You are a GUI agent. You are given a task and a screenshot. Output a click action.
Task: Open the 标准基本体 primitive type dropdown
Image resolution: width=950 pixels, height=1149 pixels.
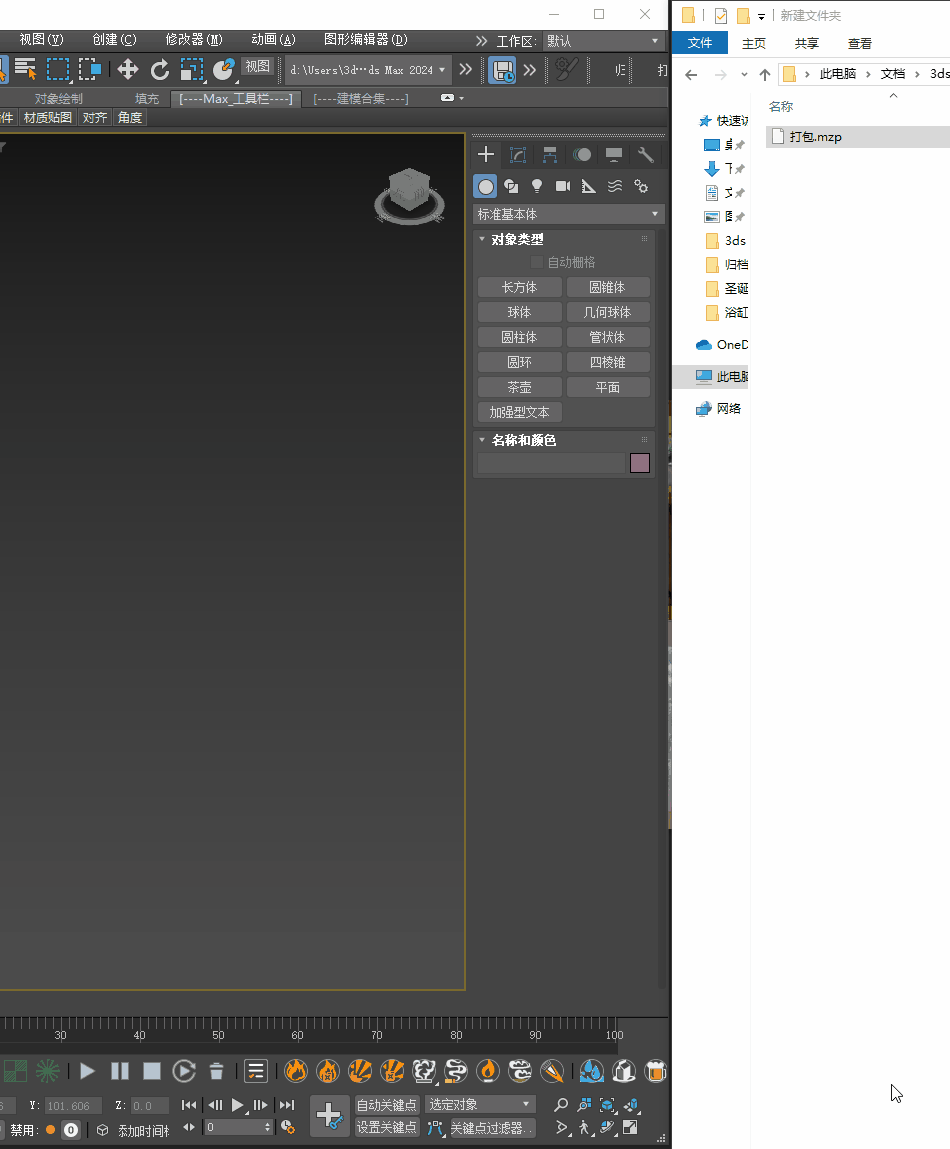[x=568, y=214]
